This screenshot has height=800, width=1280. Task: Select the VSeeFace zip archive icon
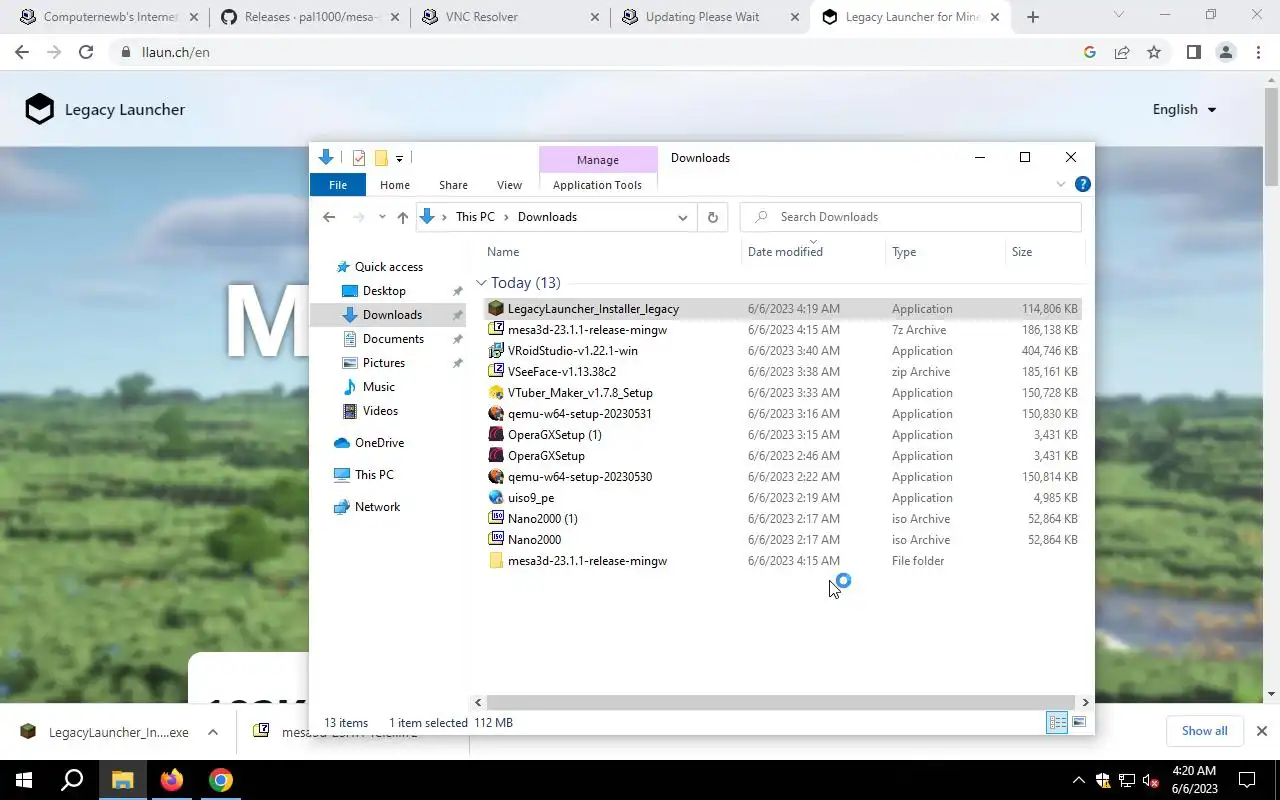pyautogui.click(x=495, y=372)
